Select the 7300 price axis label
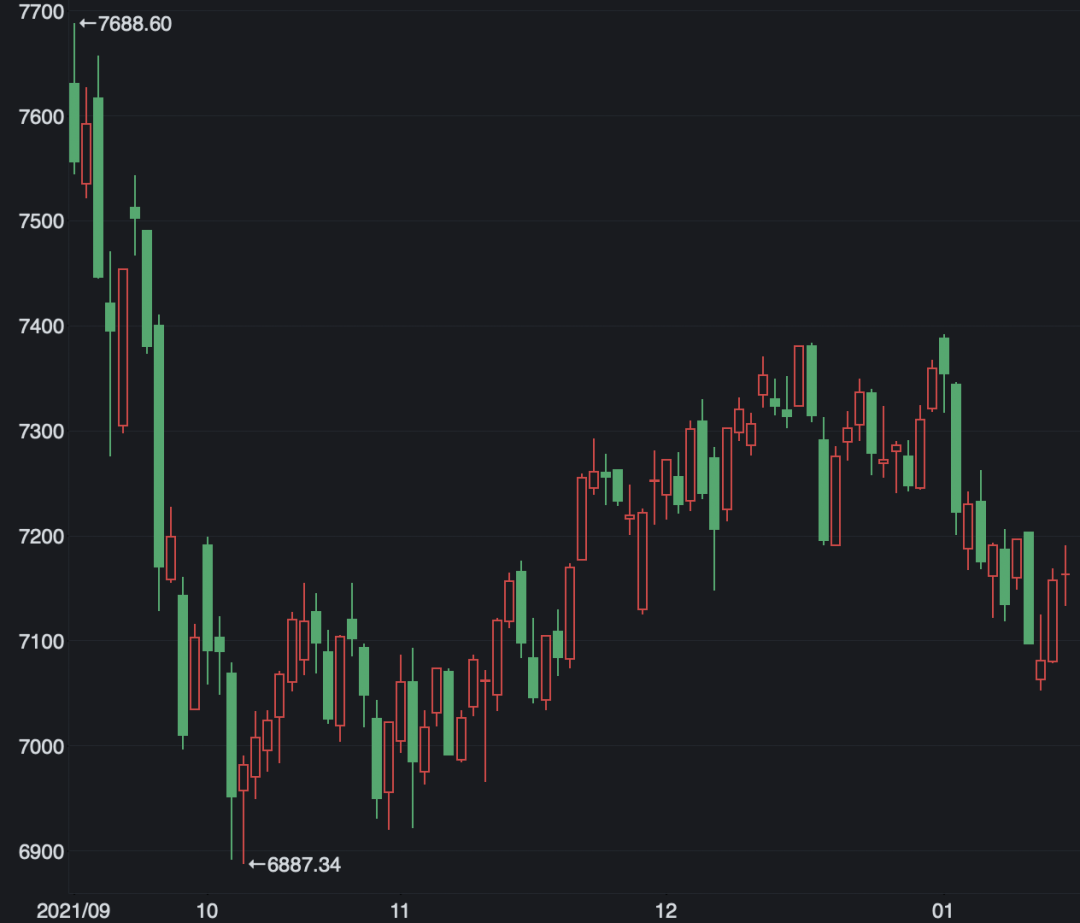Viewport: 1080px width, 923px height. pyautogui.click(x=41, y=431)
